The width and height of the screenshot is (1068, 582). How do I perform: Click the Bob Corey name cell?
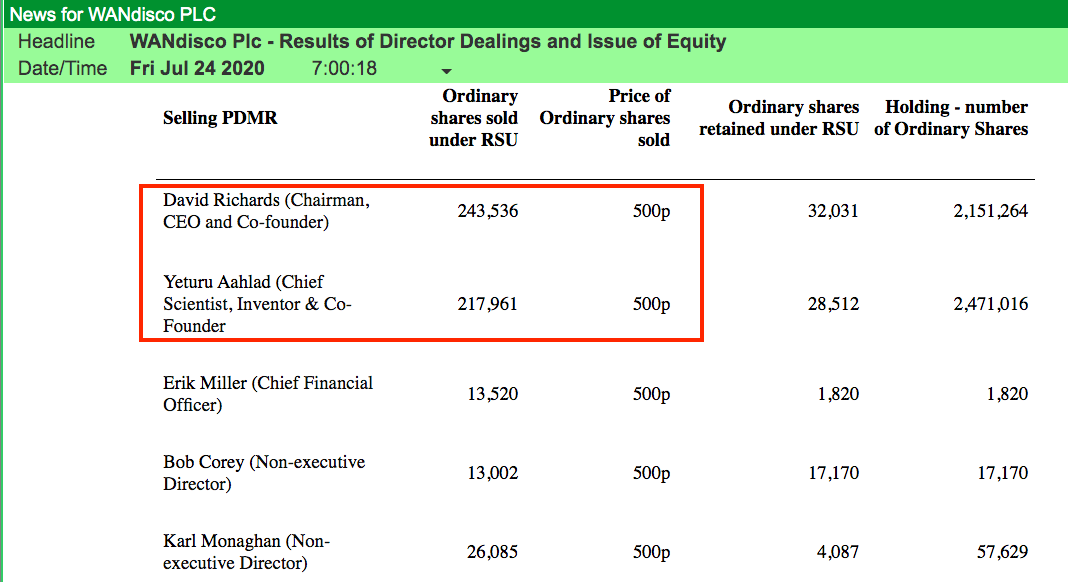264,473
